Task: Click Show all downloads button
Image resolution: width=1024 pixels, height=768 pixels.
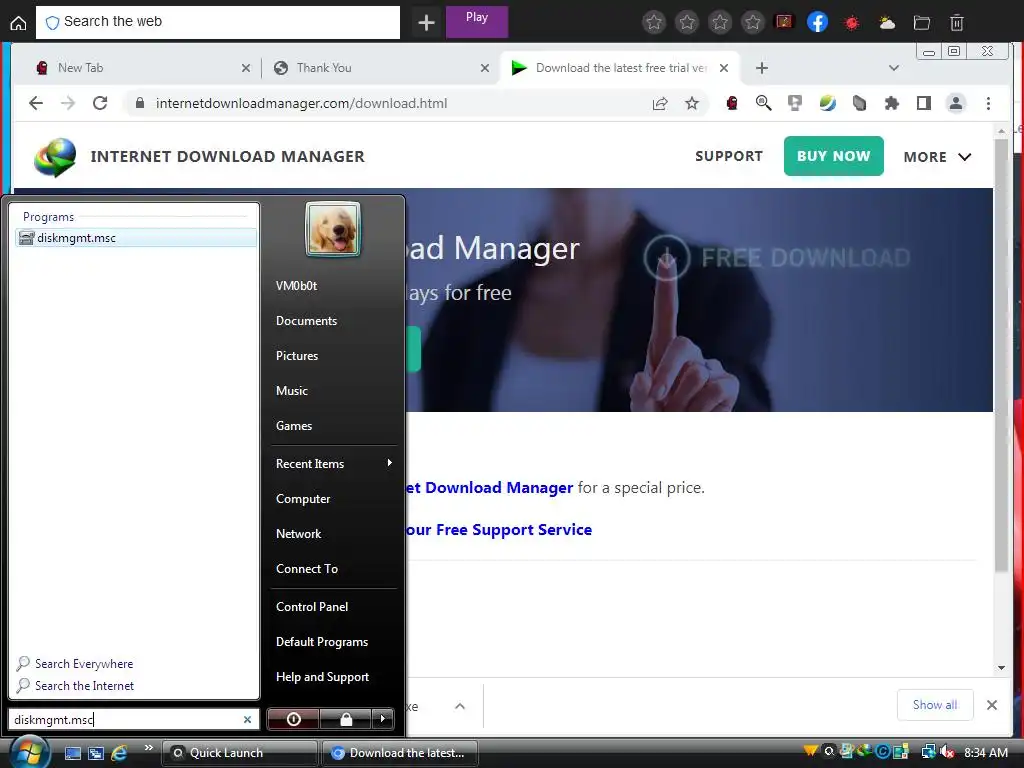Action: [x=935, y=705]
